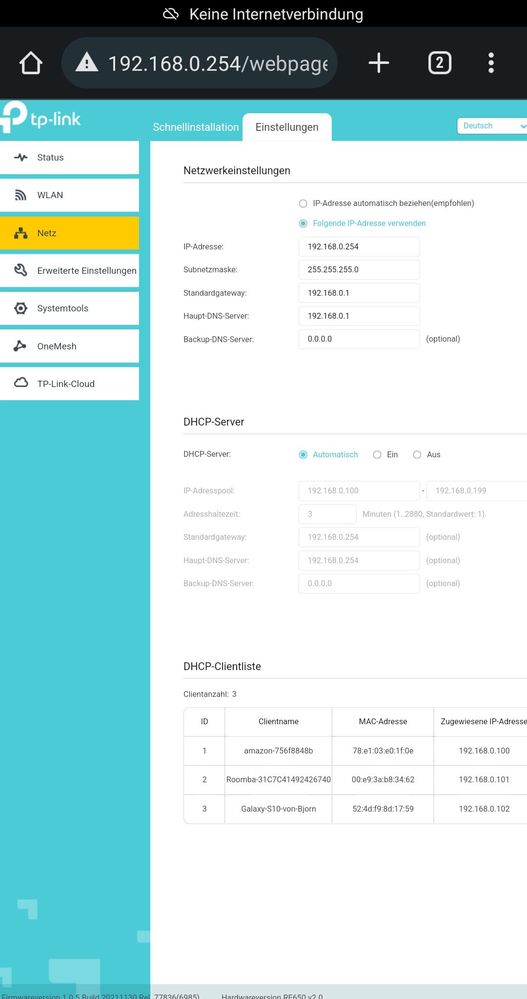Open Erweiterte Einstellungen menu item
This screenshot has height=999, width=527.
click(69, 271)
